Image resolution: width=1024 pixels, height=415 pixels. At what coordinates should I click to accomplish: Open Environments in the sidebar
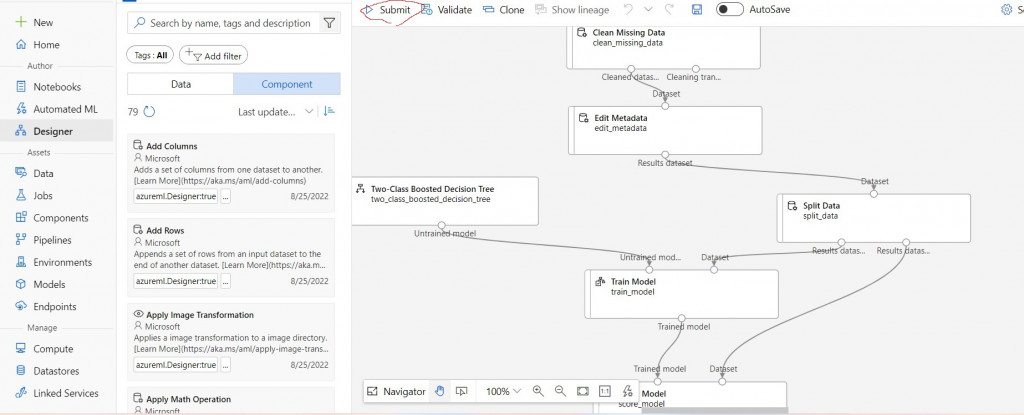(54, 262)
